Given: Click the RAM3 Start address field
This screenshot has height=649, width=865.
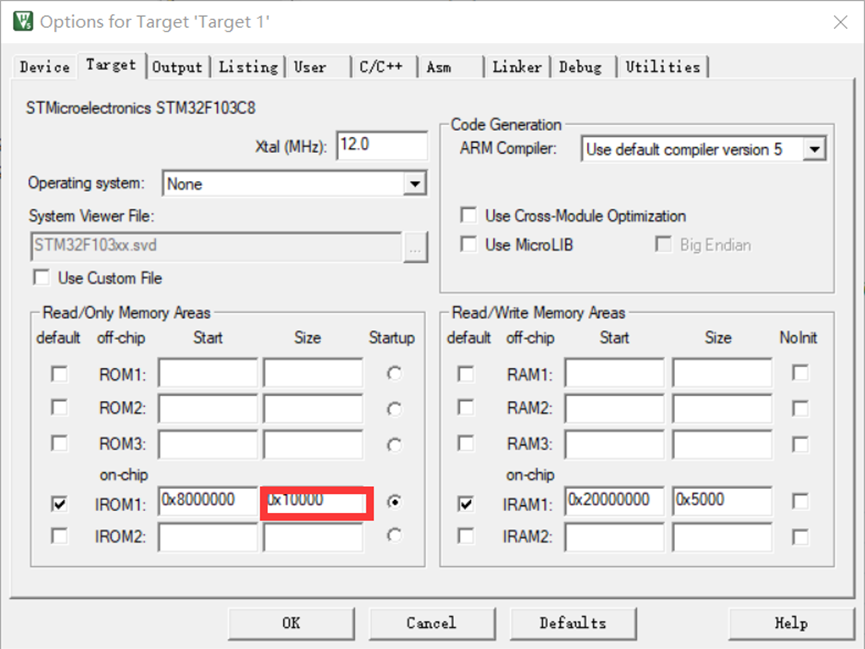Looking at the screenshot, I should [615, 444].
